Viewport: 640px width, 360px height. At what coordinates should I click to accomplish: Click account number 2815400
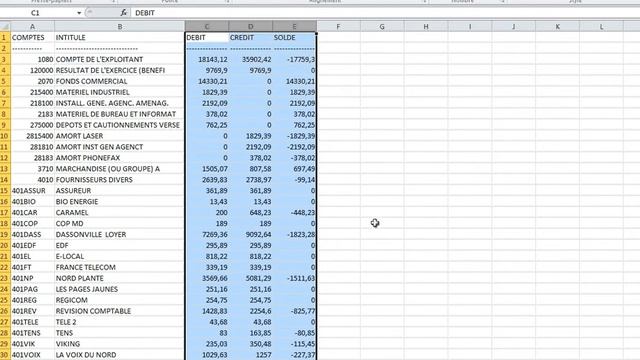pyautogui.click(x=32, y=136)
